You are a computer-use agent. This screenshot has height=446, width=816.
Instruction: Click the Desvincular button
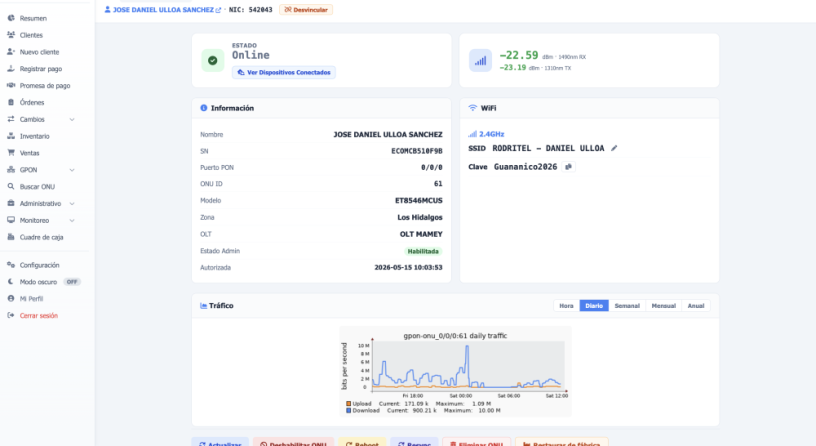(x=306, y=10)
